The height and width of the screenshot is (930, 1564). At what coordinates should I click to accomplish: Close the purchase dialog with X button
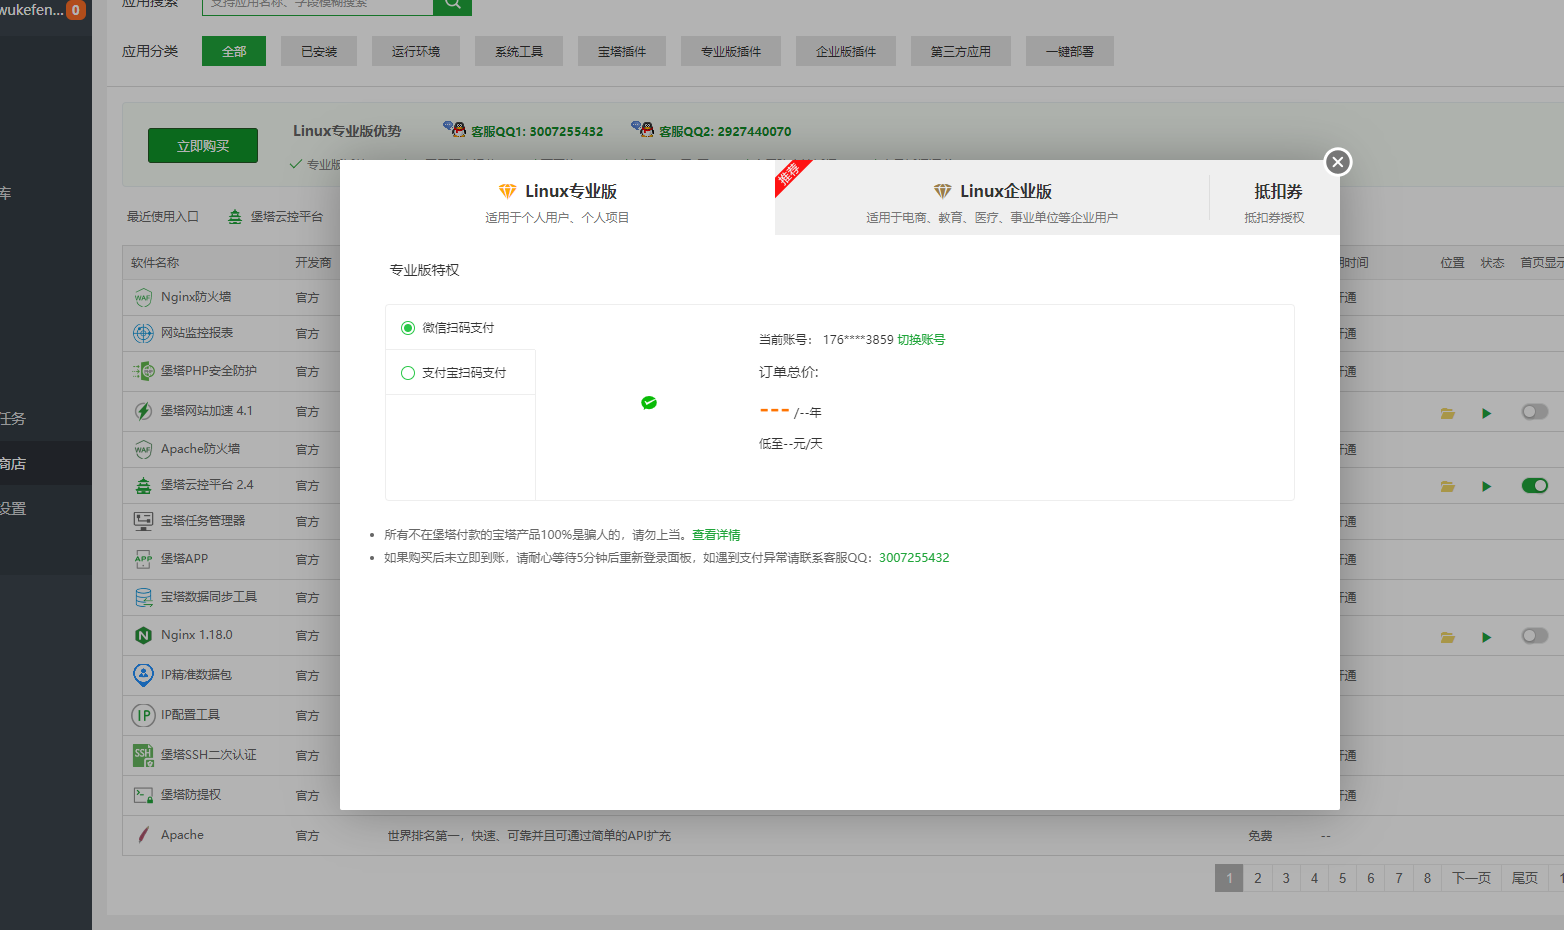tap(1338, 162)
